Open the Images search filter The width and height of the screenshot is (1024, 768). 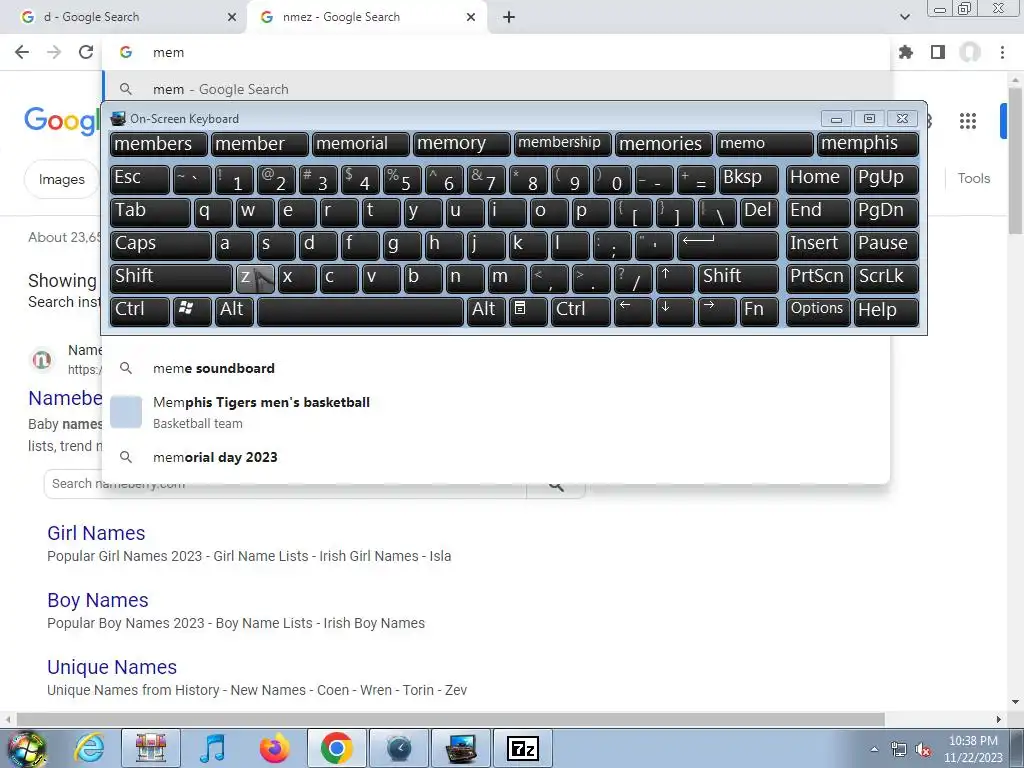point(61,179)
